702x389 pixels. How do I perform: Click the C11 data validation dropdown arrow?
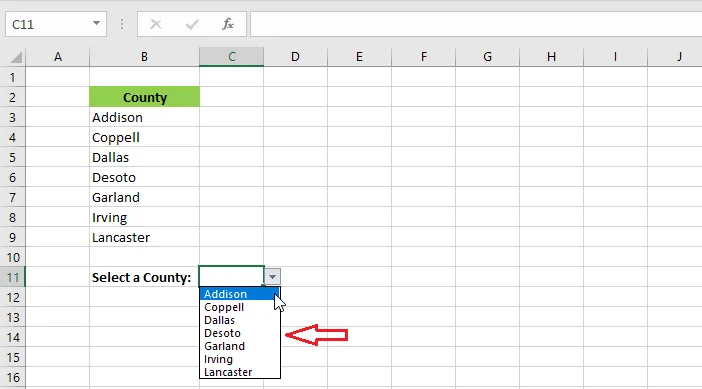(272, 277)
